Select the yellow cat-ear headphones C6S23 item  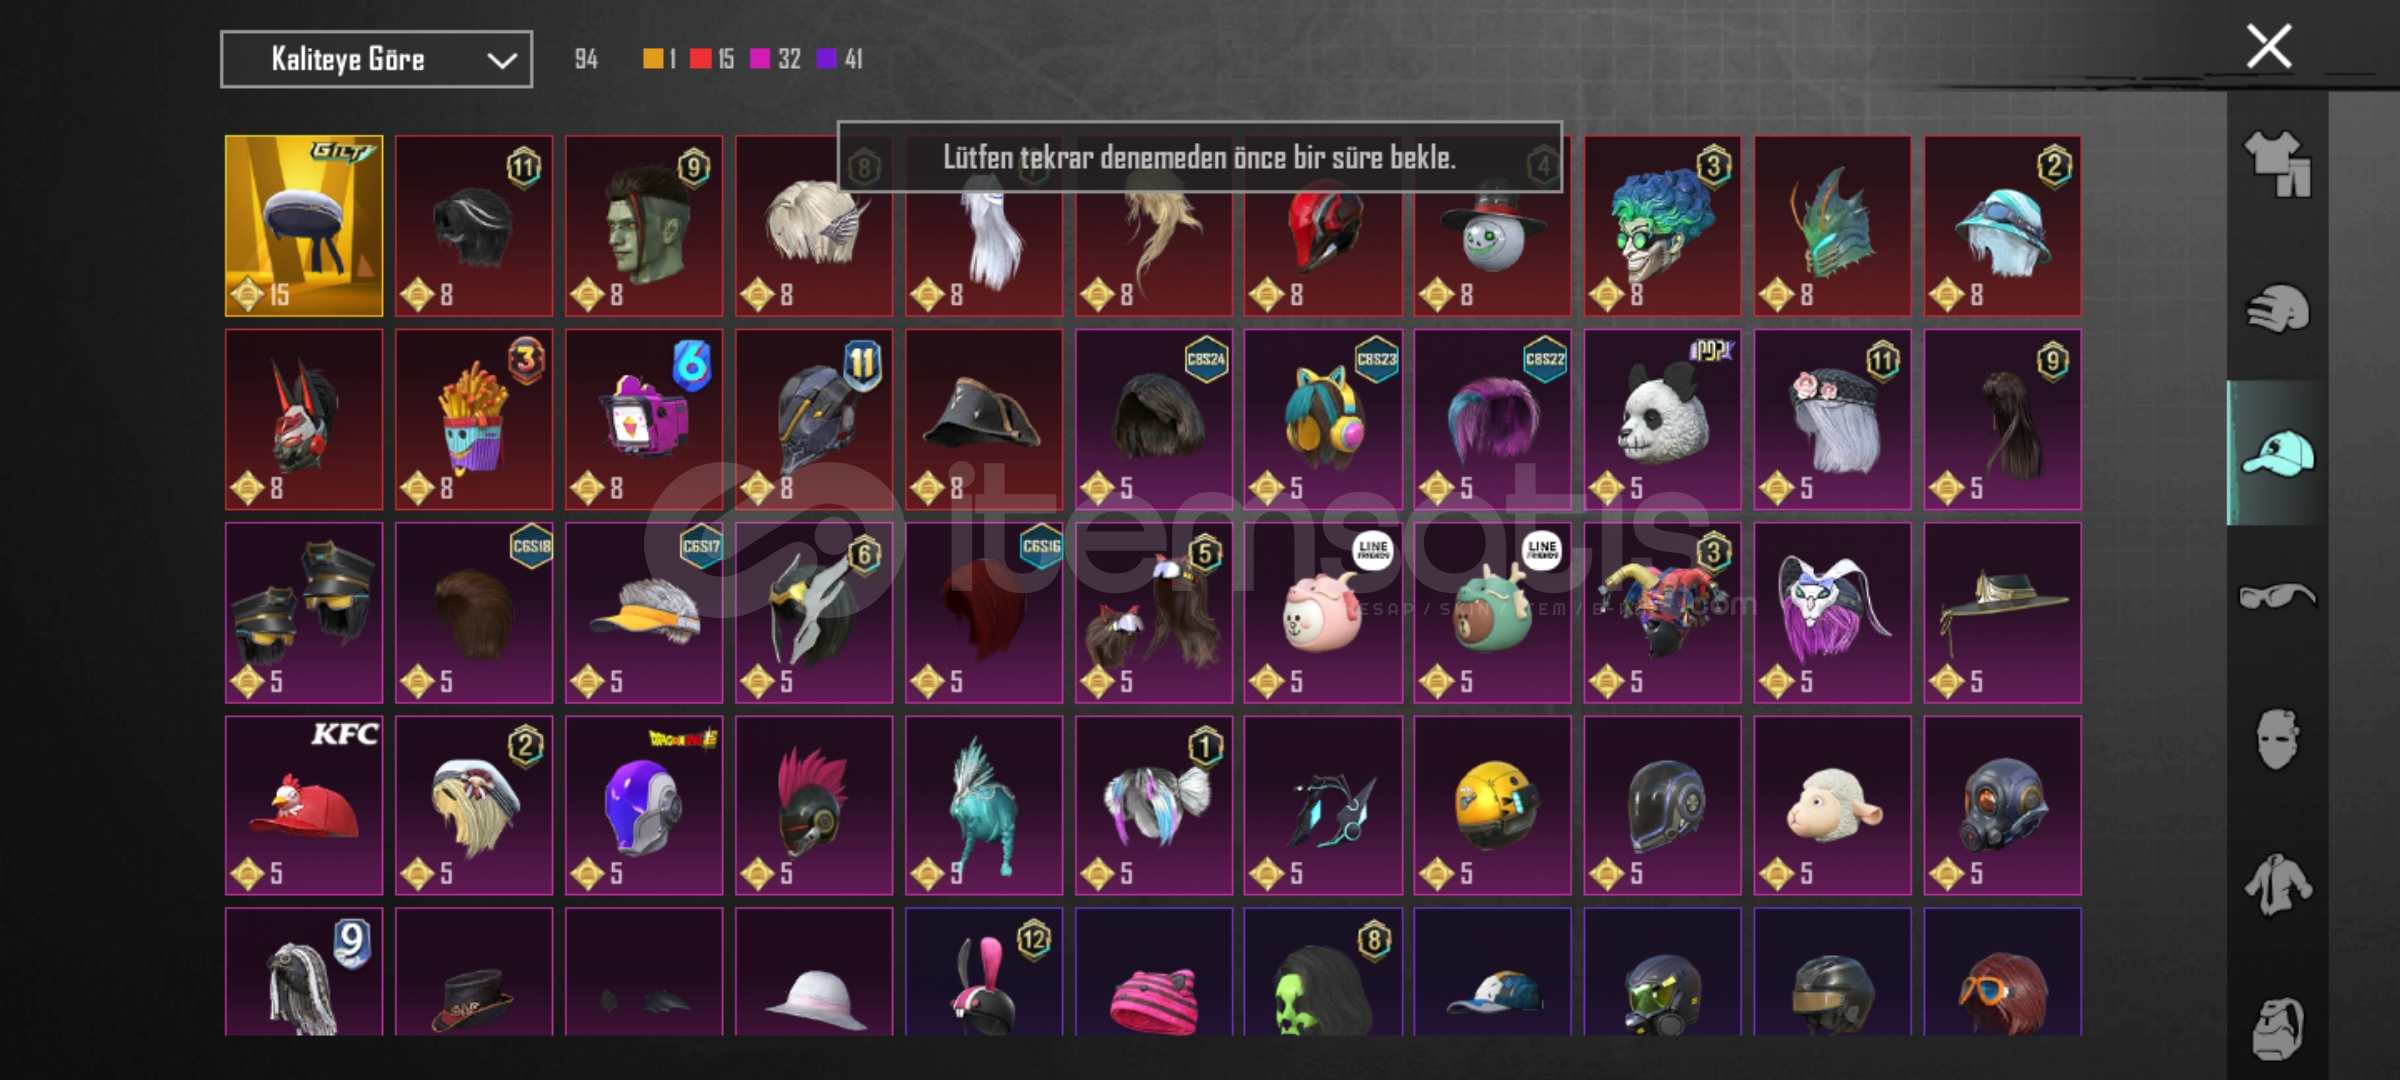tap(1323, 419)
